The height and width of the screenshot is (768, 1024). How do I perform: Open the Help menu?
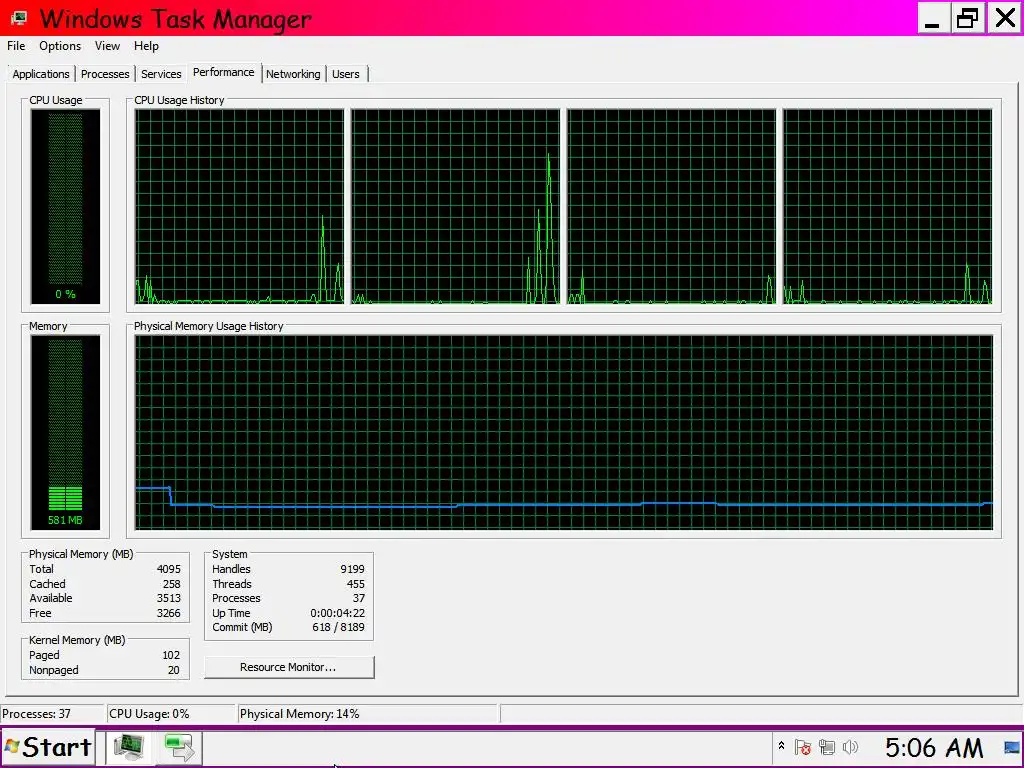[146, 46]
